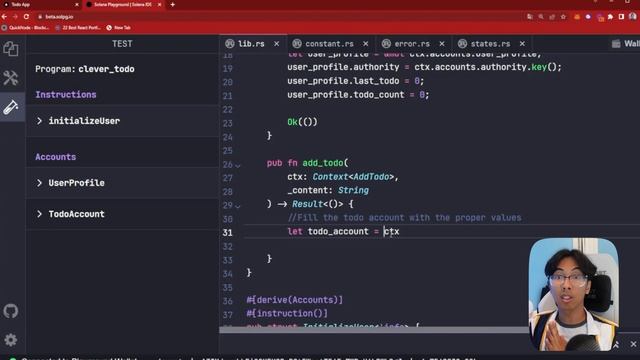
Task: Select the Test flask sidebar icon
Action: point(11,107)
